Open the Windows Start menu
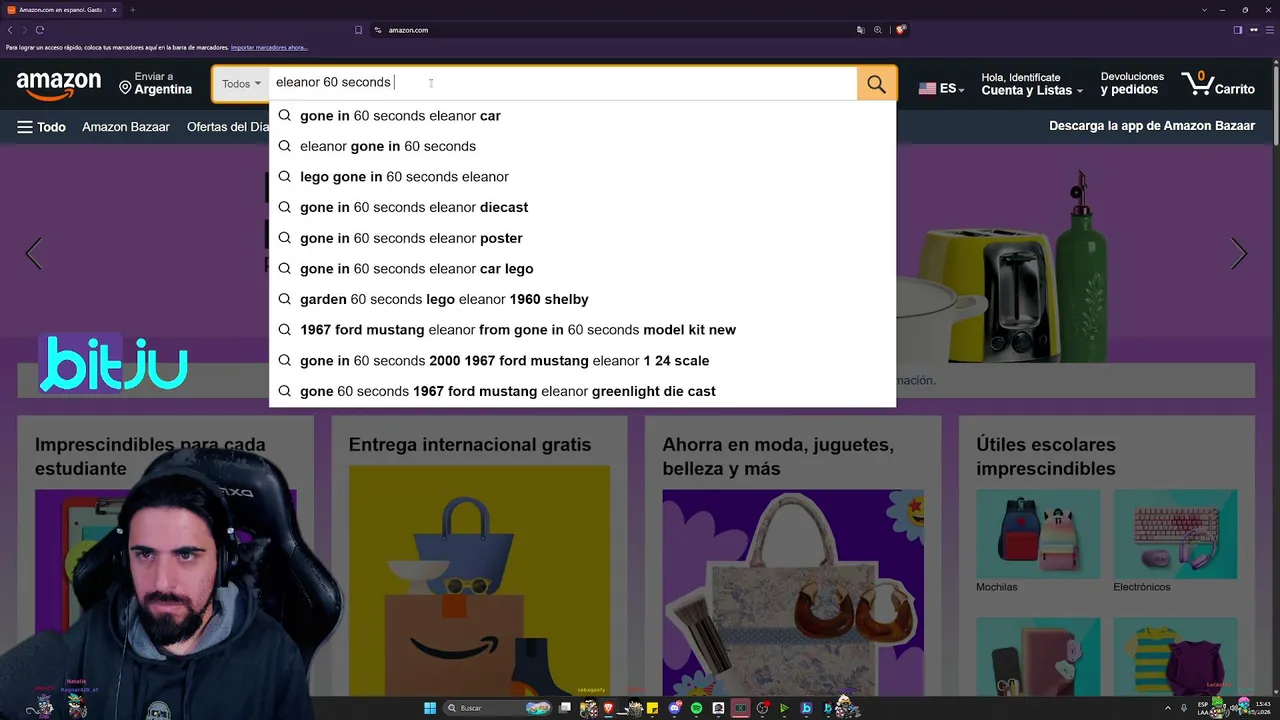 430,708
